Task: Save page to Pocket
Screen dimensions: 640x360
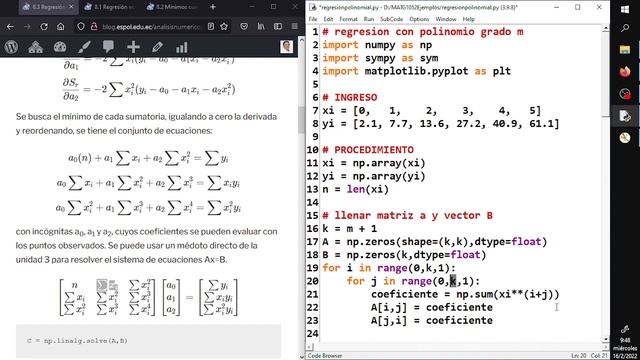Action: click(x=244, y=27)
